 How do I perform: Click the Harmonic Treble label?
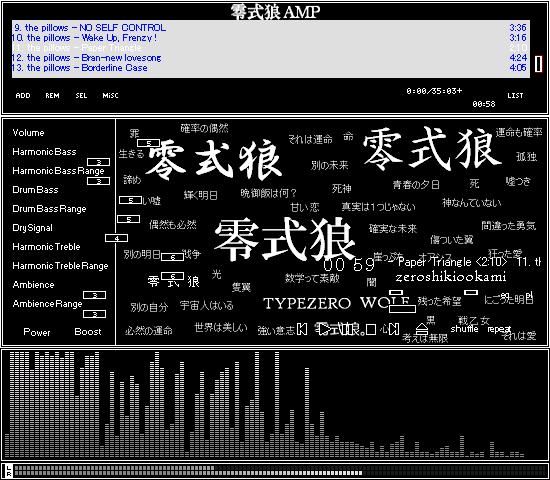pos(46,247)
